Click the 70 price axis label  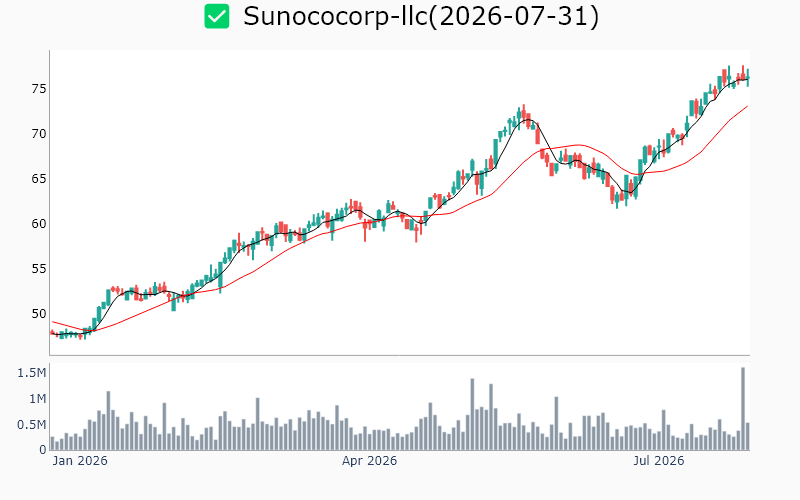[x=39, y=134]
